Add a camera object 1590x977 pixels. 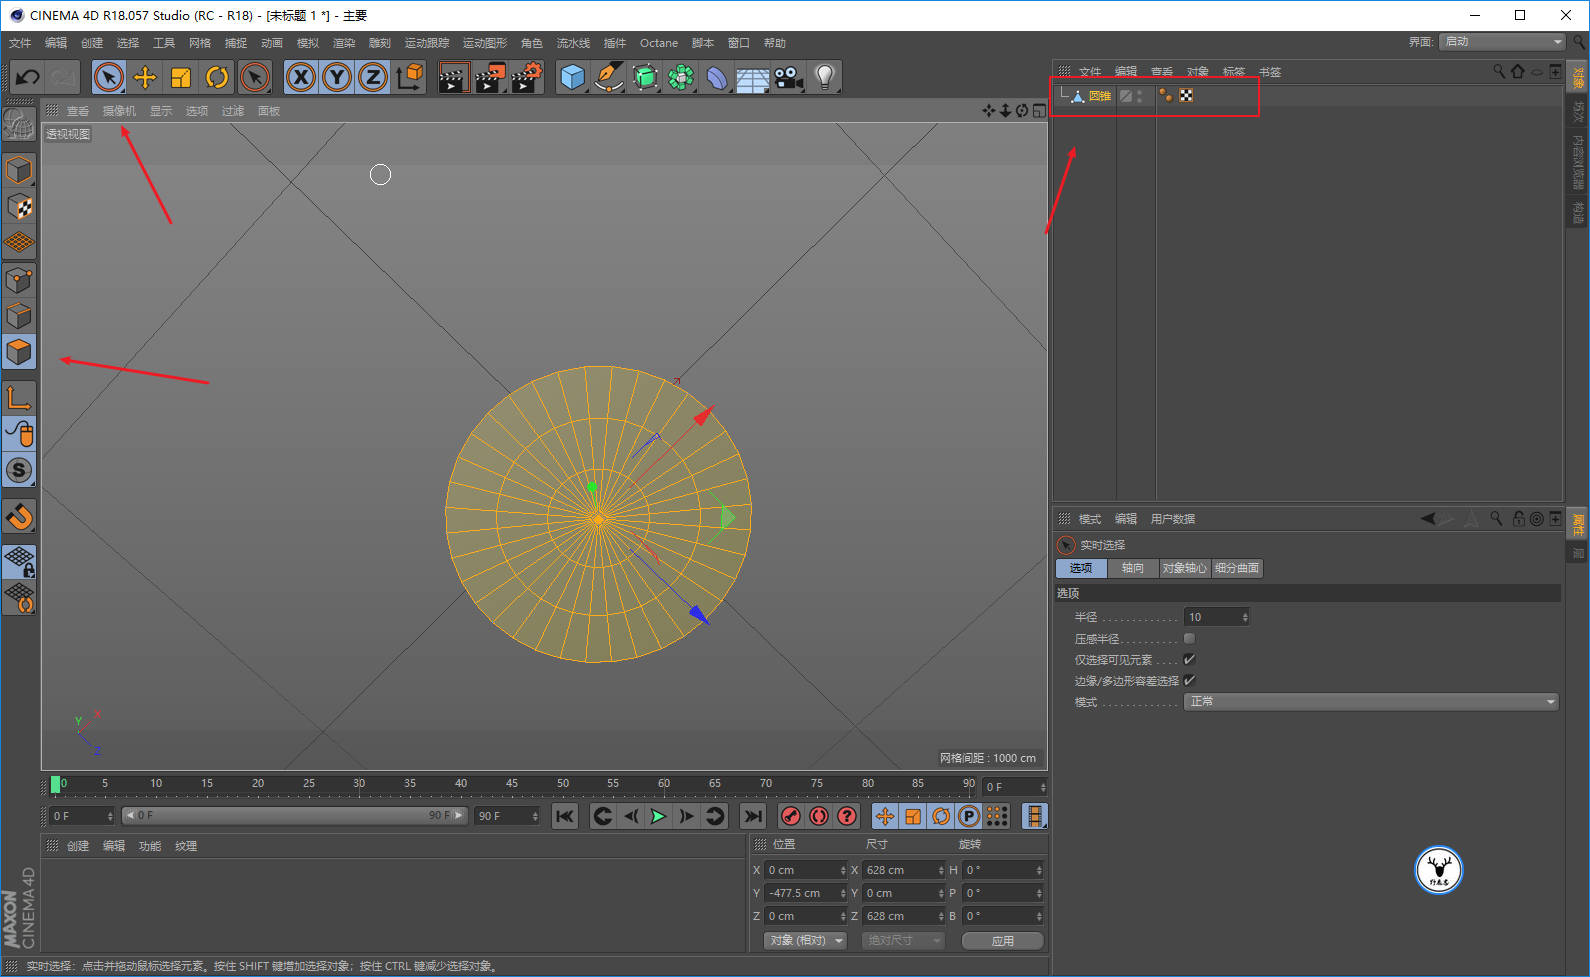(788, 77)
